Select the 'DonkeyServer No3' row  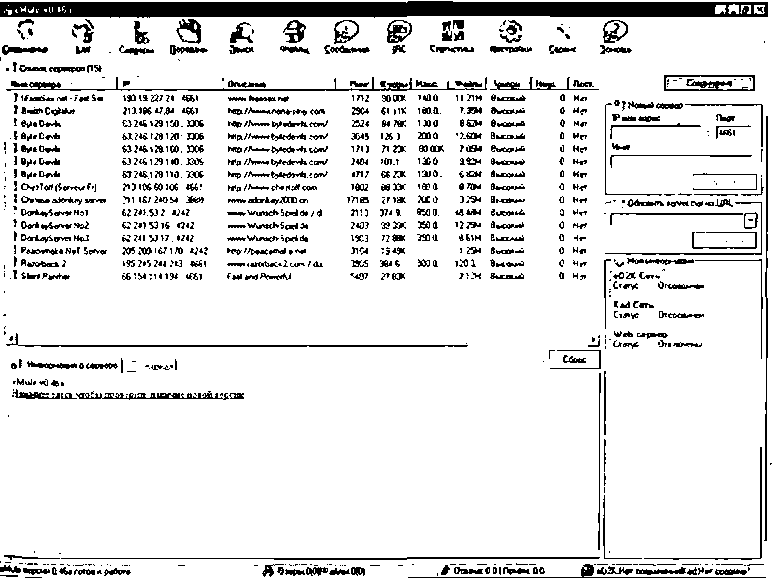(303, 238)
